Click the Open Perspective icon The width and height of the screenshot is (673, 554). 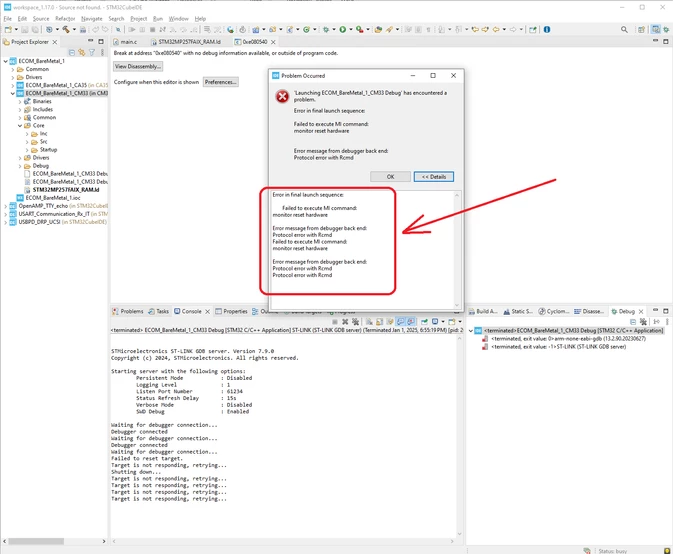(641, 30)
